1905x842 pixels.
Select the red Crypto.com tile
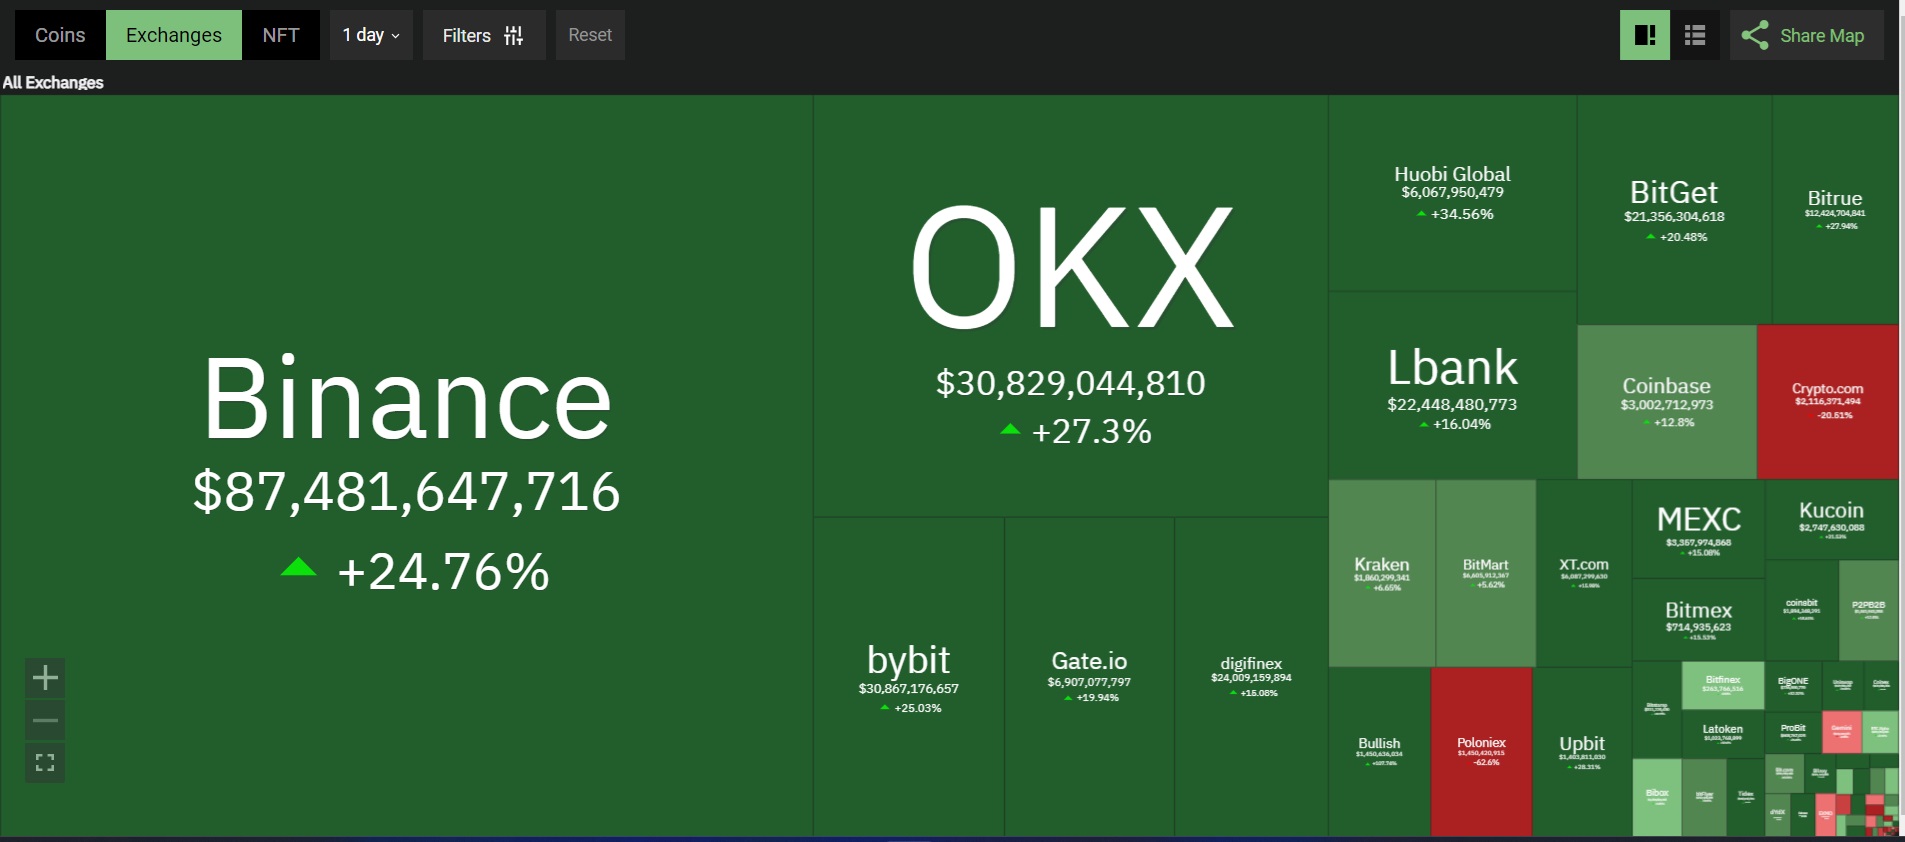point(1828,402)
